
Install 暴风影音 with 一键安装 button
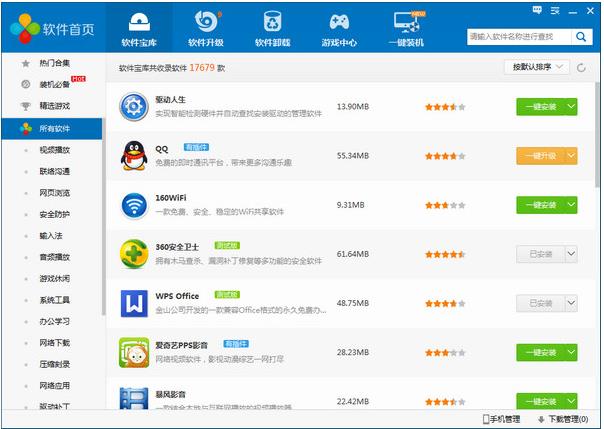pyautogui.click(x=541, y=401)
